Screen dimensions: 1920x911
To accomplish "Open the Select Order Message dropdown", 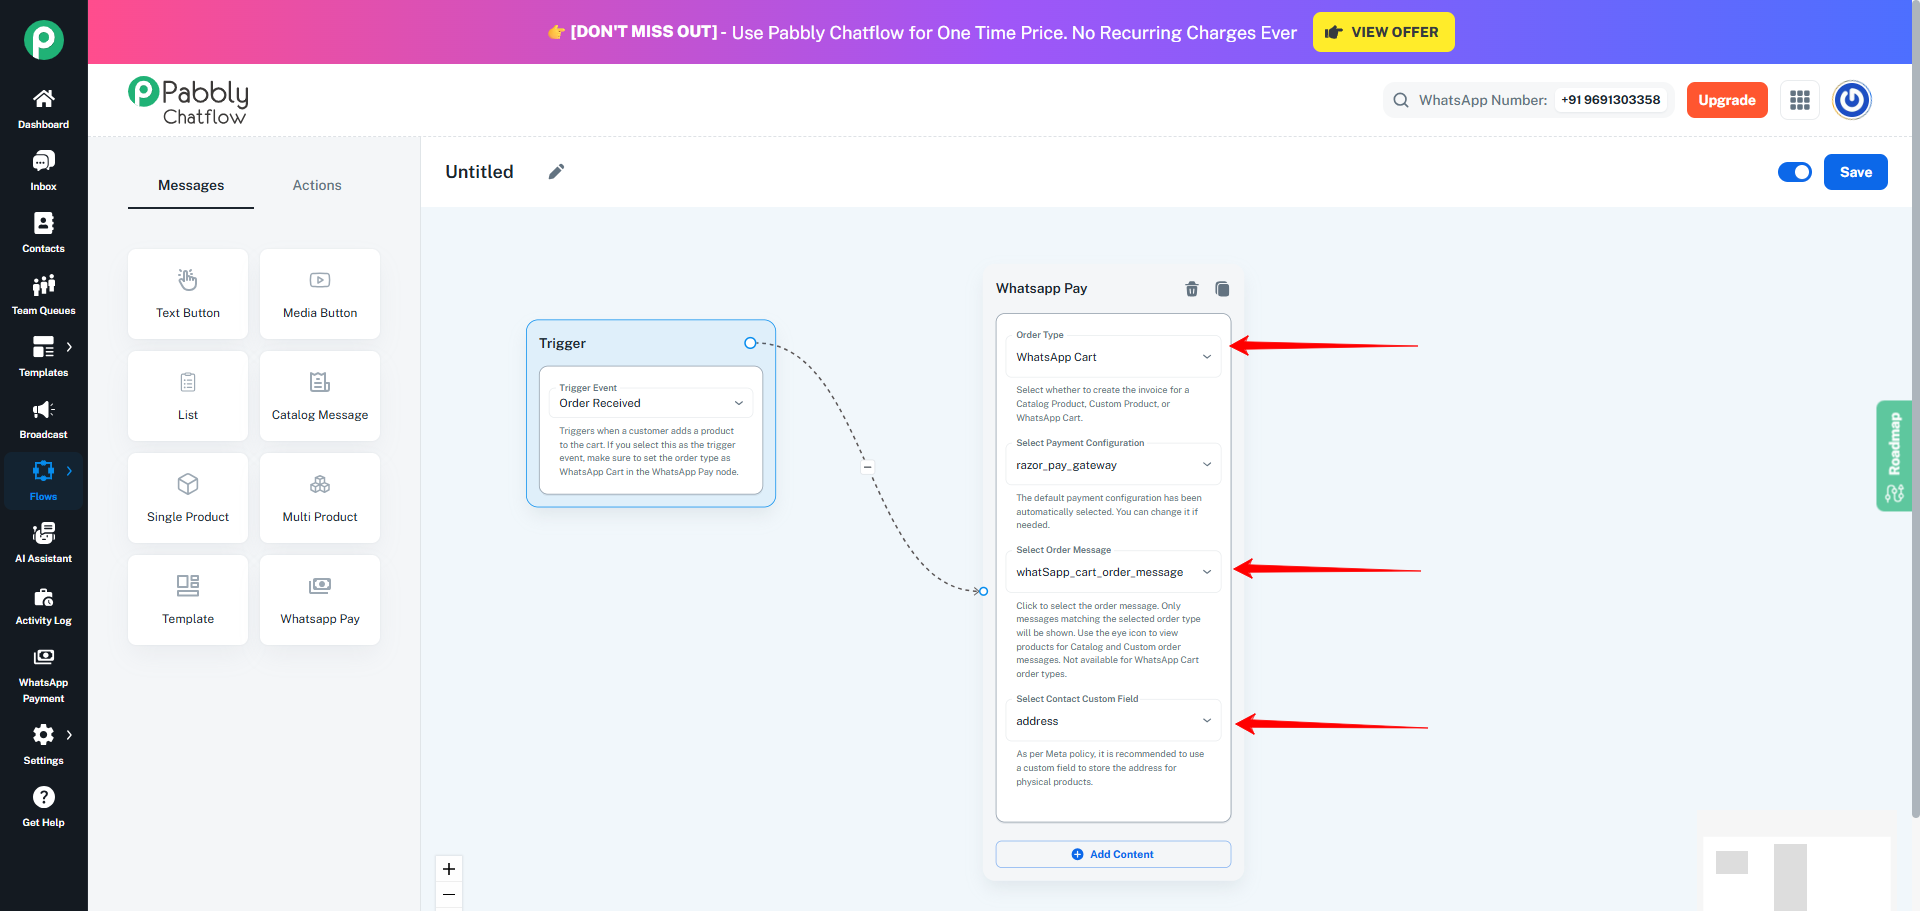I will point(1113,572).
